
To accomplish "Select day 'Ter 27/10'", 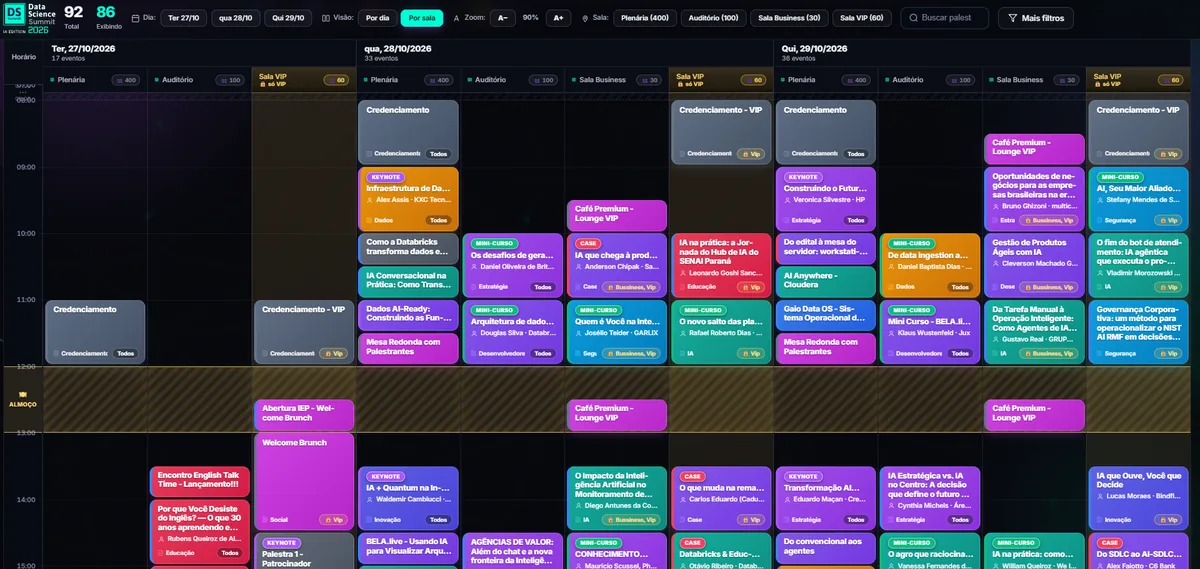I will pos(184,18).
